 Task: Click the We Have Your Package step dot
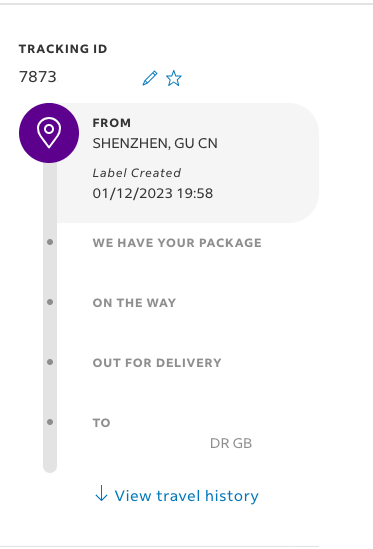(50, 242)
